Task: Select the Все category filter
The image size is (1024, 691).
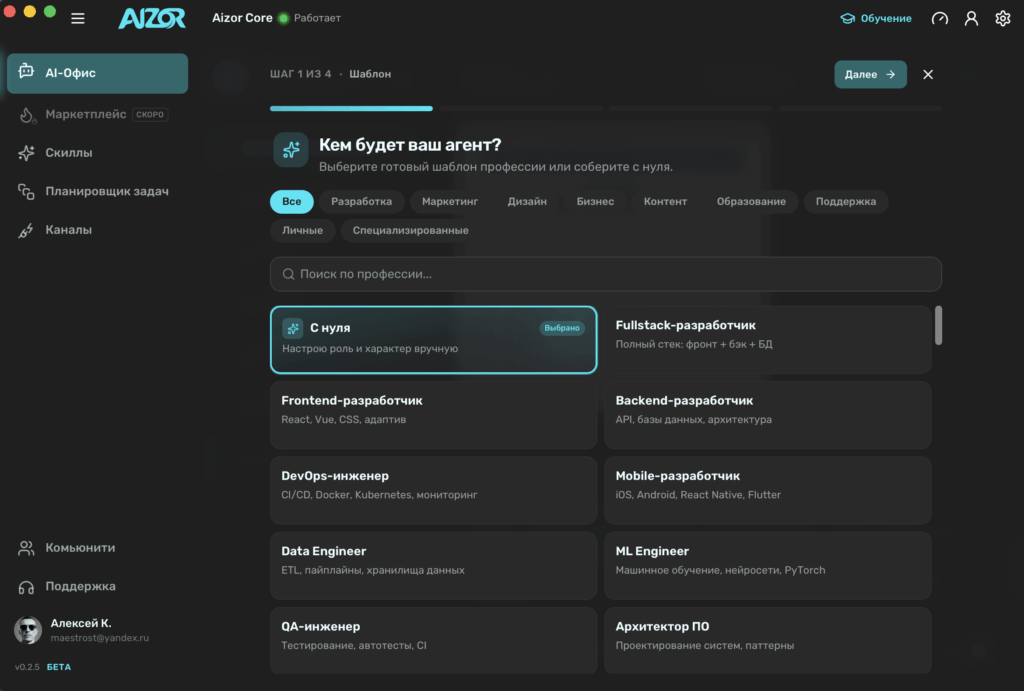Action: pyautogui.click(x=292, y=201)
